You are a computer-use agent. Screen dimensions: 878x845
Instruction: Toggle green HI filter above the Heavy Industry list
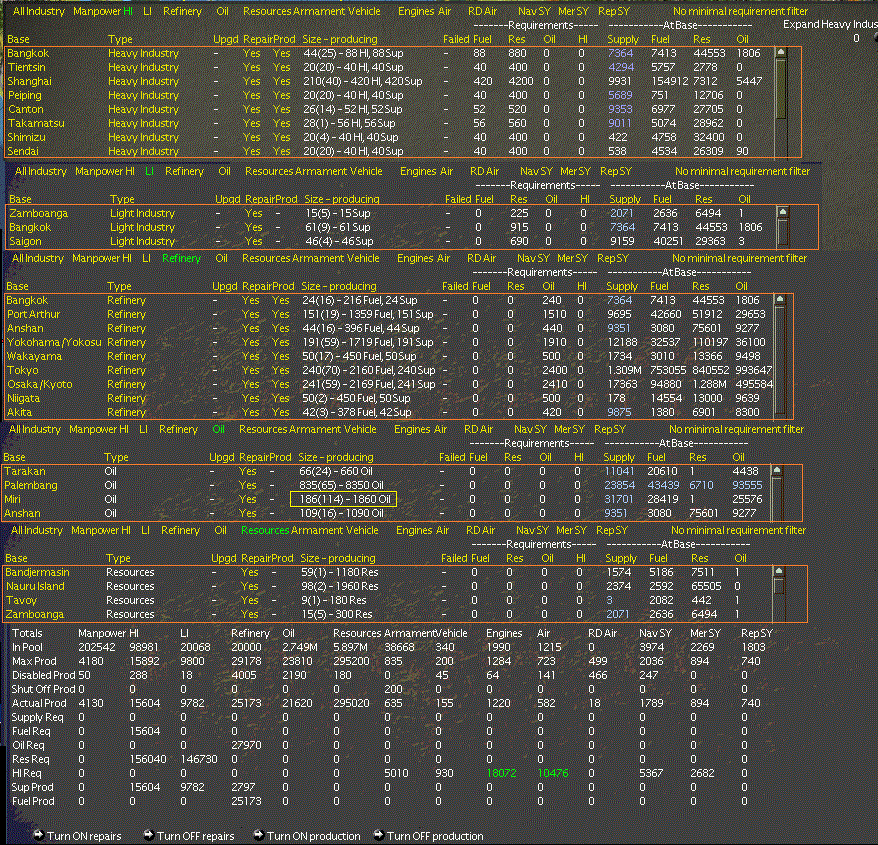click(128, 11)
